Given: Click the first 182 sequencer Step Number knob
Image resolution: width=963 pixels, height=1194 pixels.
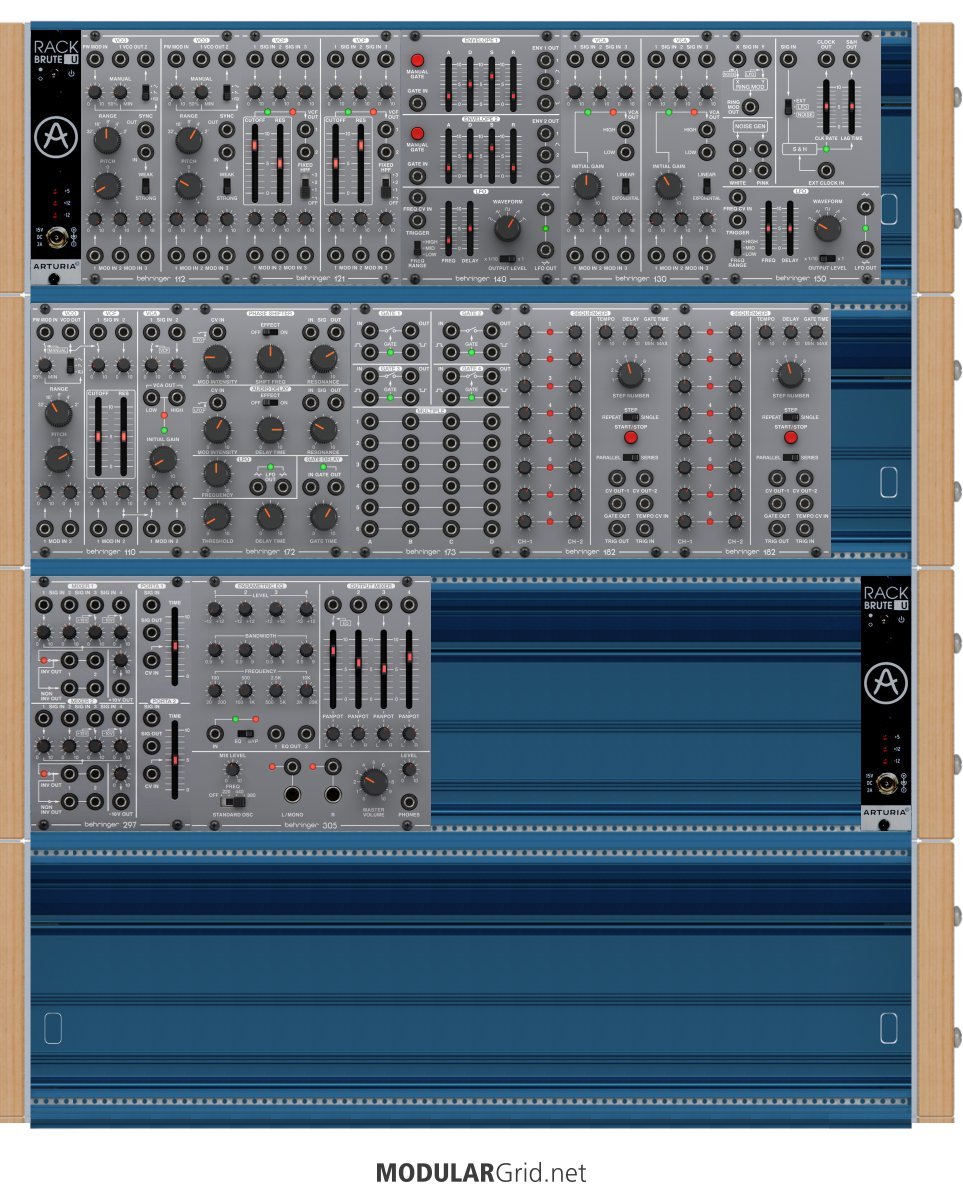Looking at the screenshot, I should (630, 374).
